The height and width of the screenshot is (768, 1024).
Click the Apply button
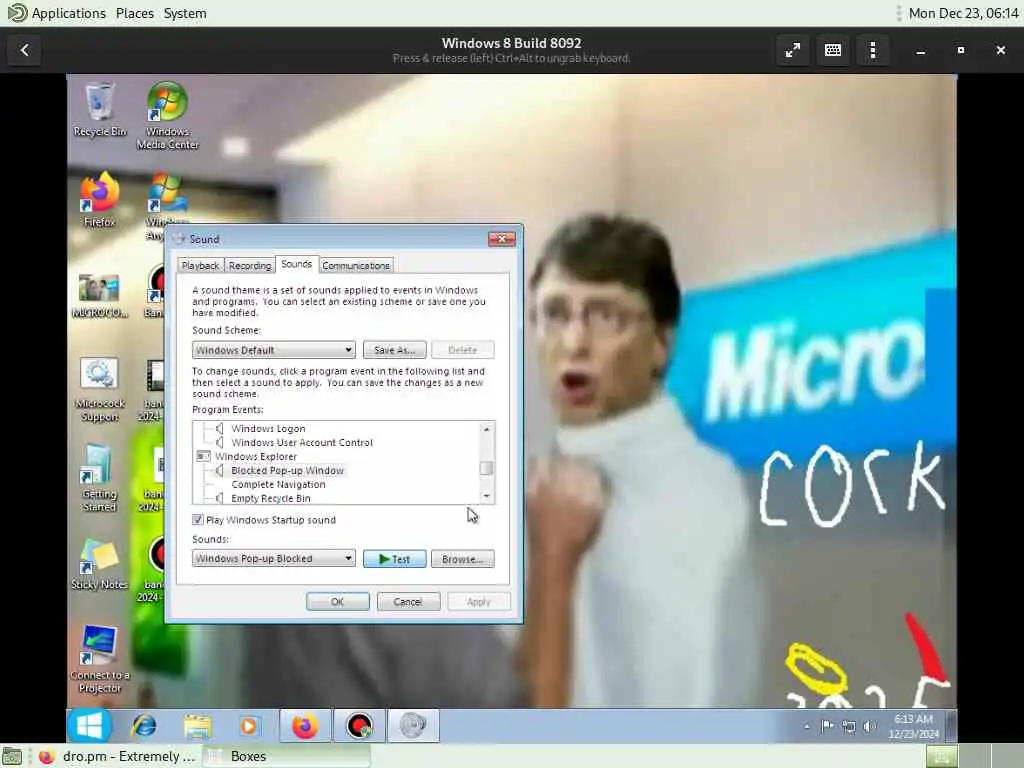tap(479, 601)
